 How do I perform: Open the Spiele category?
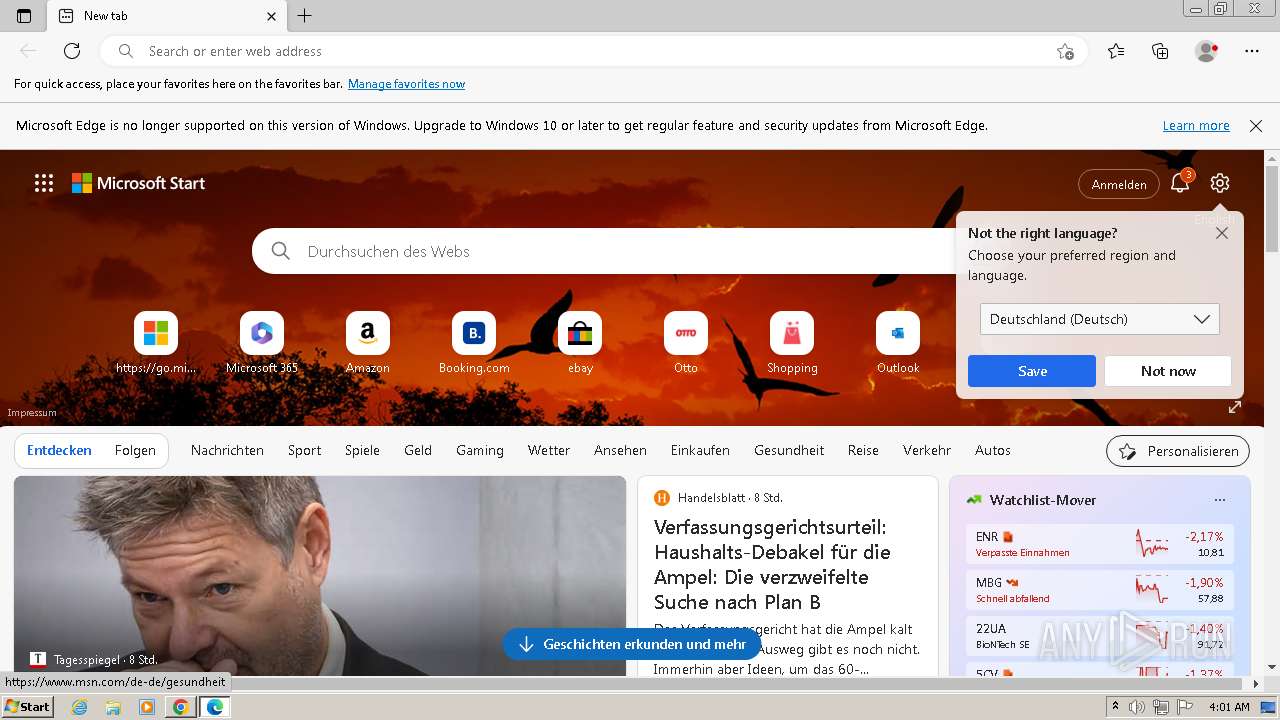click(x=362, y=450)
